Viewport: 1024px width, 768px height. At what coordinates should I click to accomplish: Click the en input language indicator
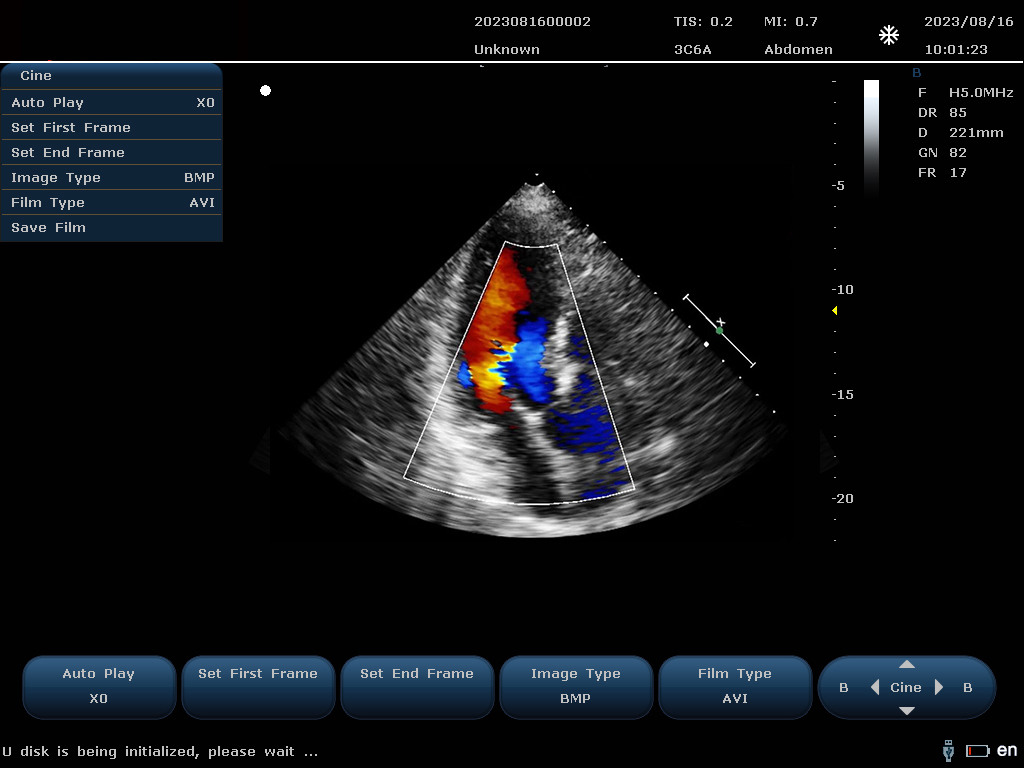[x=1007, y=750]
